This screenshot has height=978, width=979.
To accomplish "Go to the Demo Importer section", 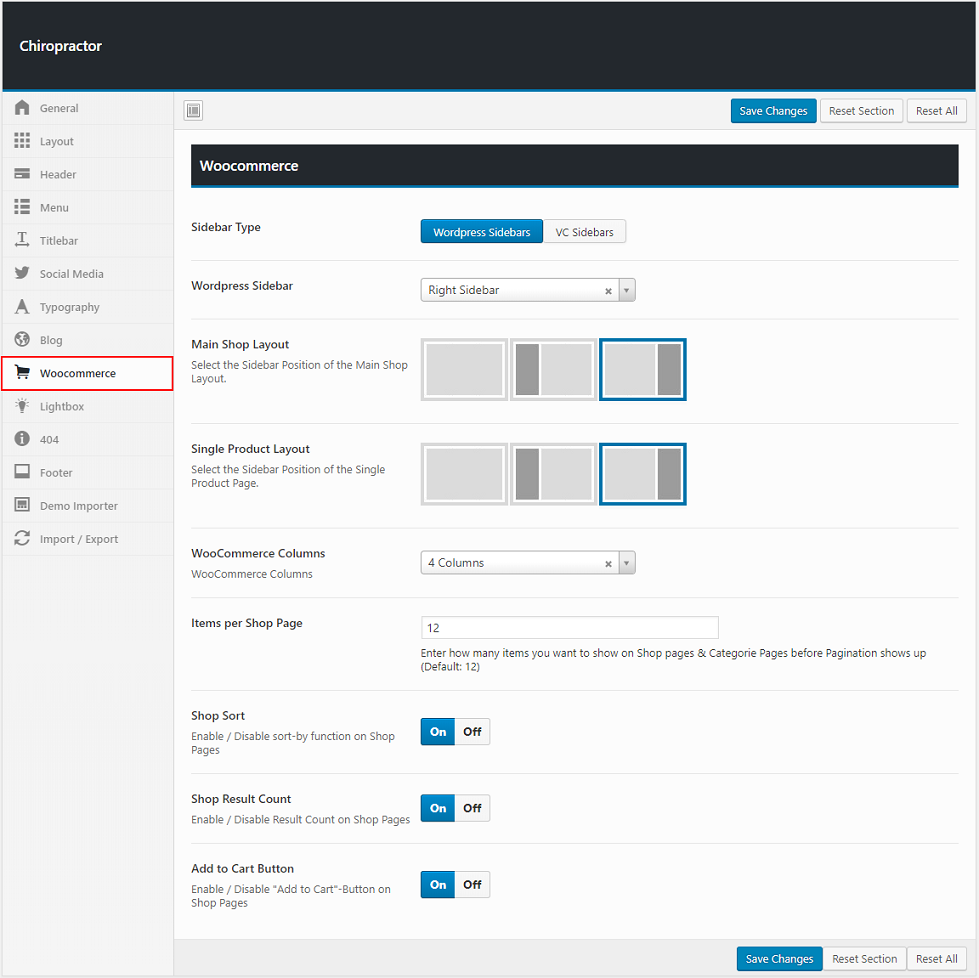I will point(78,506).
